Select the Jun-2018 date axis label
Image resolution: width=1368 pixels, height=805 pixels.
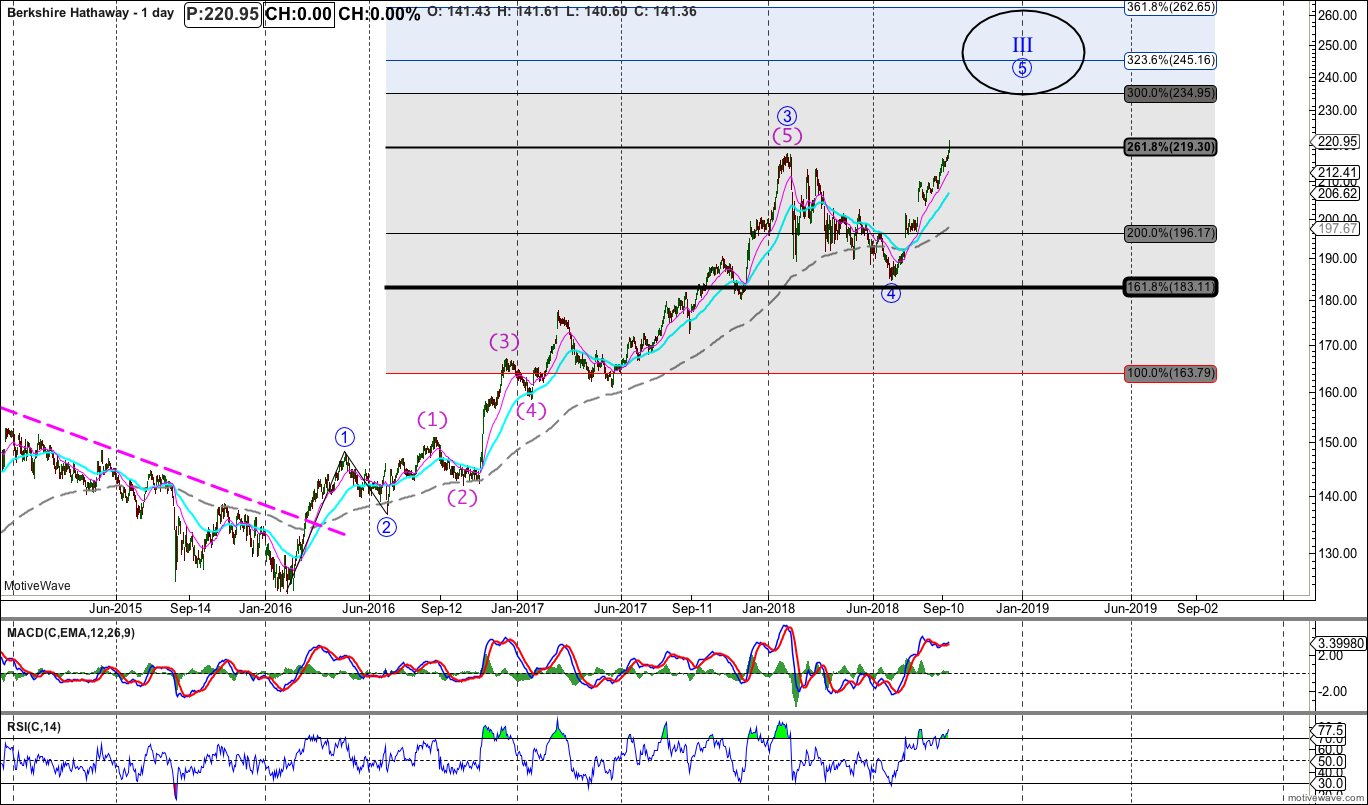click(872, 606)
